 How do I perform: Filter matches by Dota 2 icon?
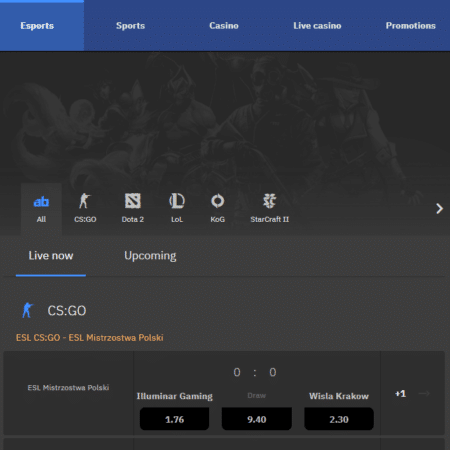pyautogui.click(x=133, y=201)
